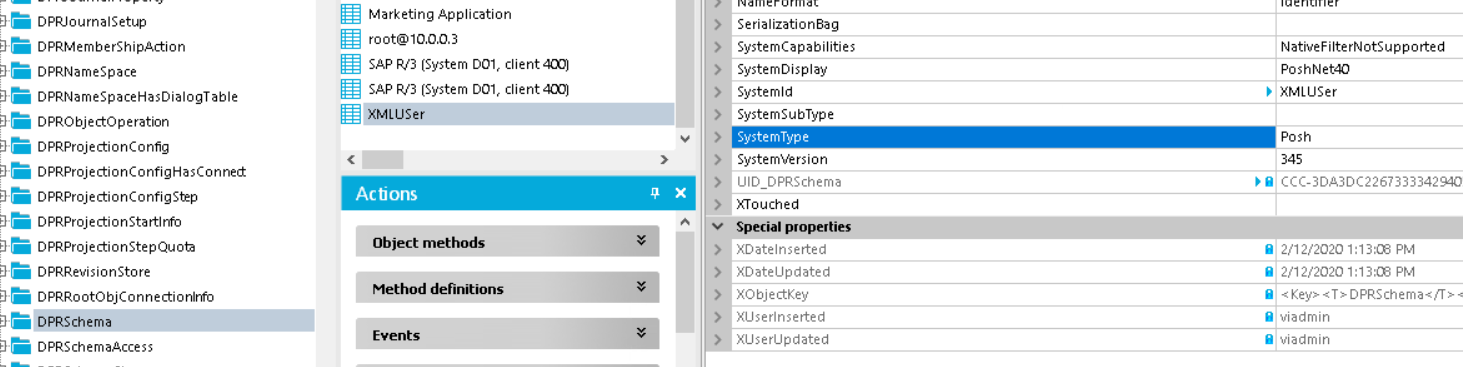Click the folder icon beside DPRNameSpaceHasDialogTable
This screenshot has width=1463, height=367.
coord(21,96)
